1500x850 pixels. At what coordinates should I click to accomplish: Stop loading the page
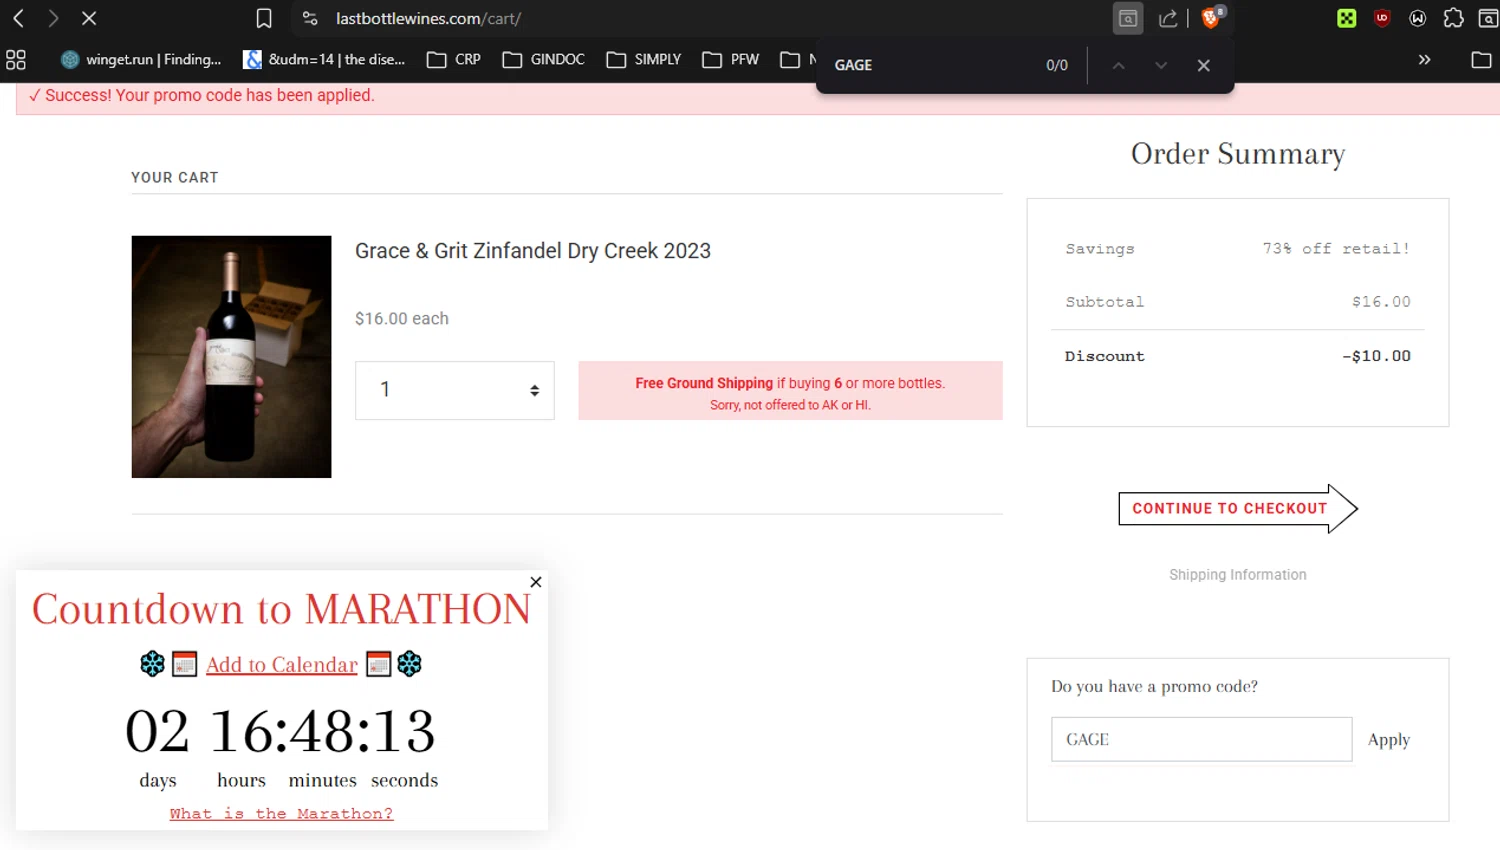coord(89,18)
